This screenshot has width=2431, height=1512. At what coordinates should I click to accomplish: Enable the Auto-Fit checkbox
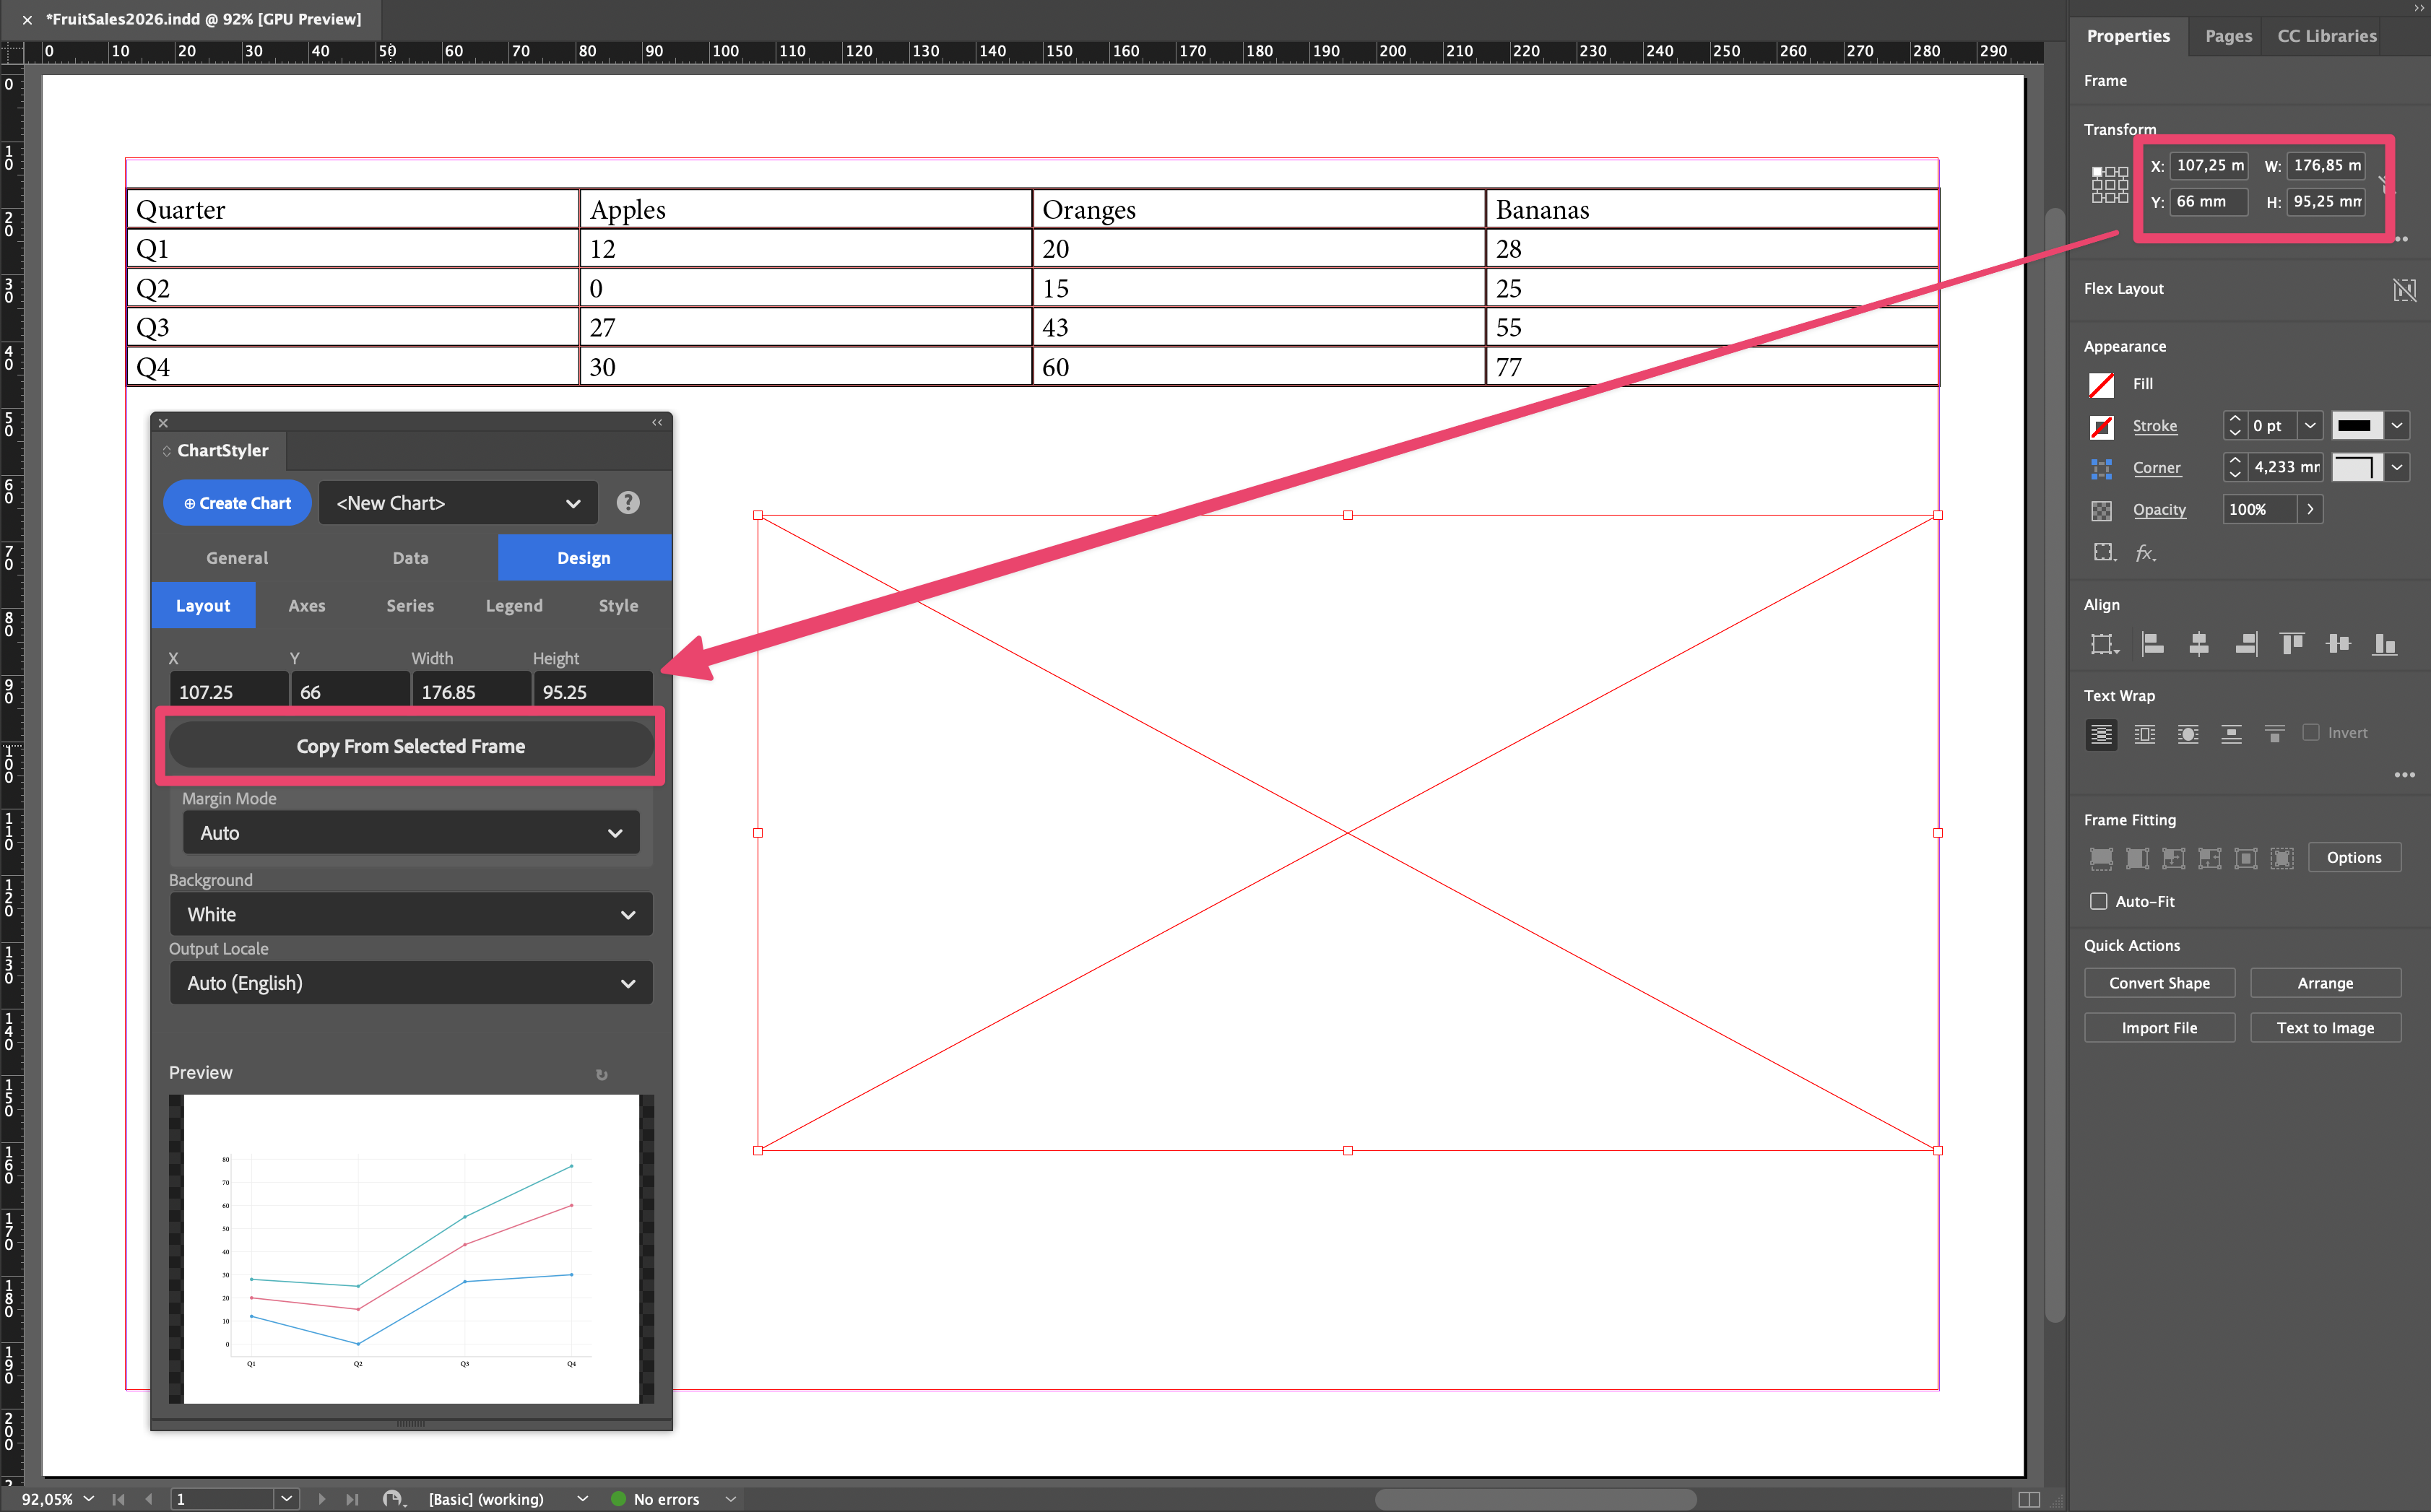(2098, 901)
